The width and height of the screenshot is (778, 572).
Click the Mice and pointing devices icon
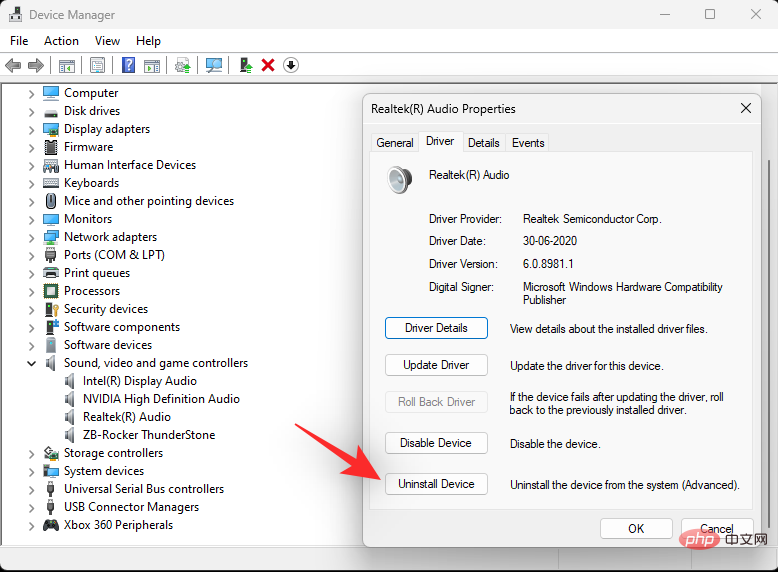coord(51,201)
